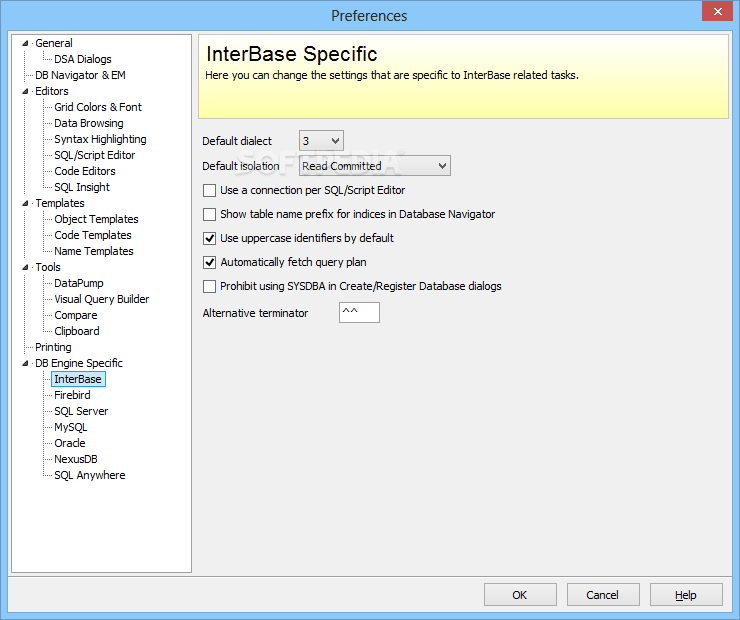
Task: Collapse the DB Engine Specific node
Action: (25, 363)
